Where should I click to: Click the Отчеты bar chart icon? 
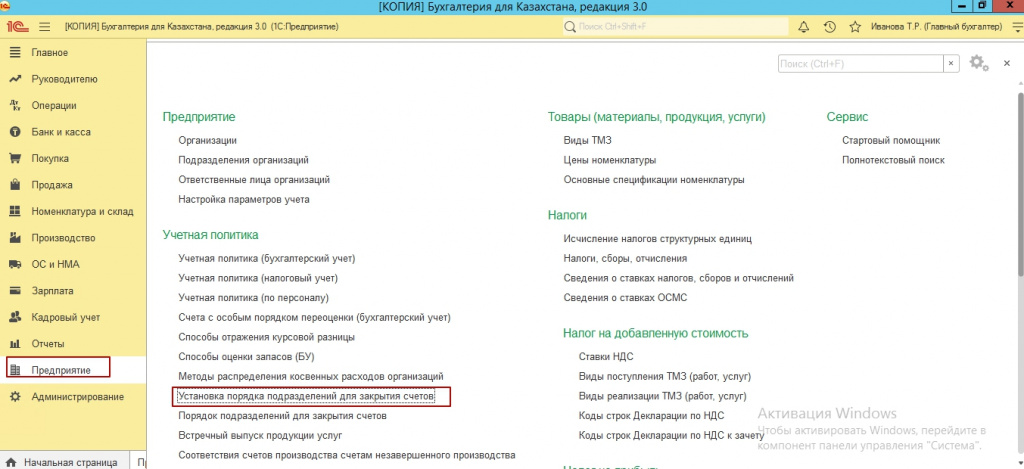point(16,344)
